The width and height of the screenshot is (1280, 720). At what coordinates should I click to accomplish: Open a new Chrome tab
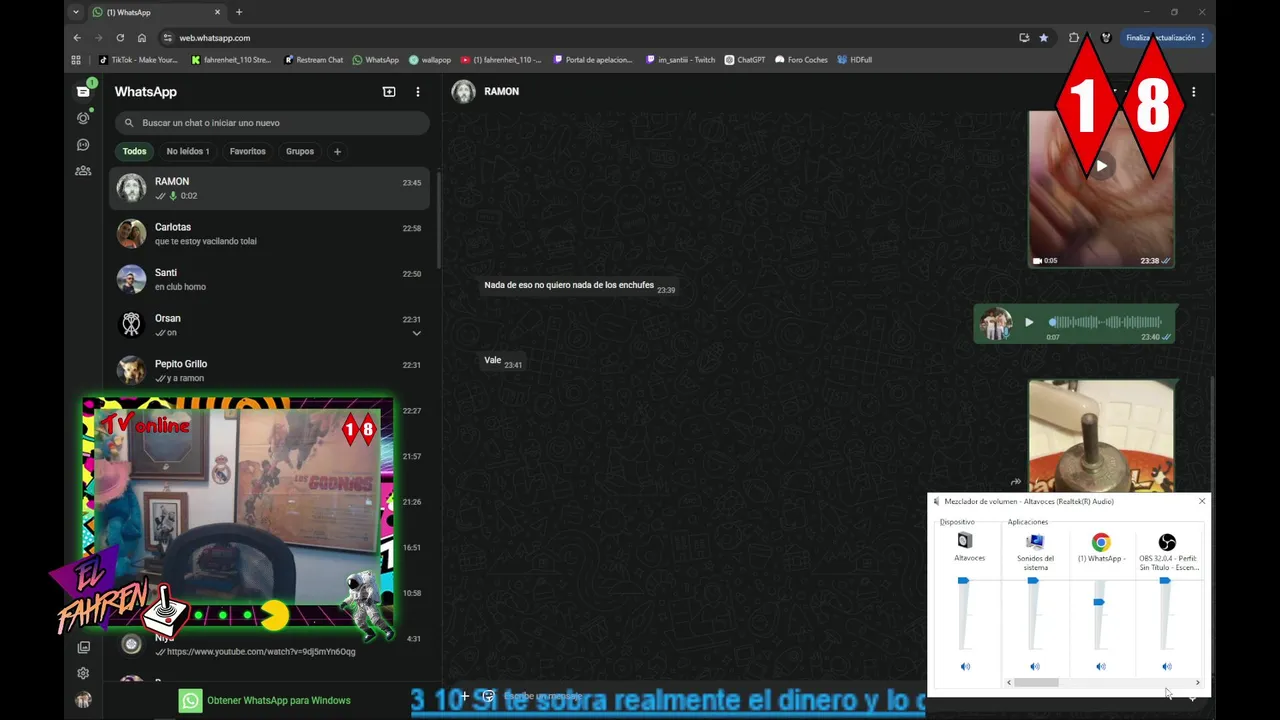239,12
